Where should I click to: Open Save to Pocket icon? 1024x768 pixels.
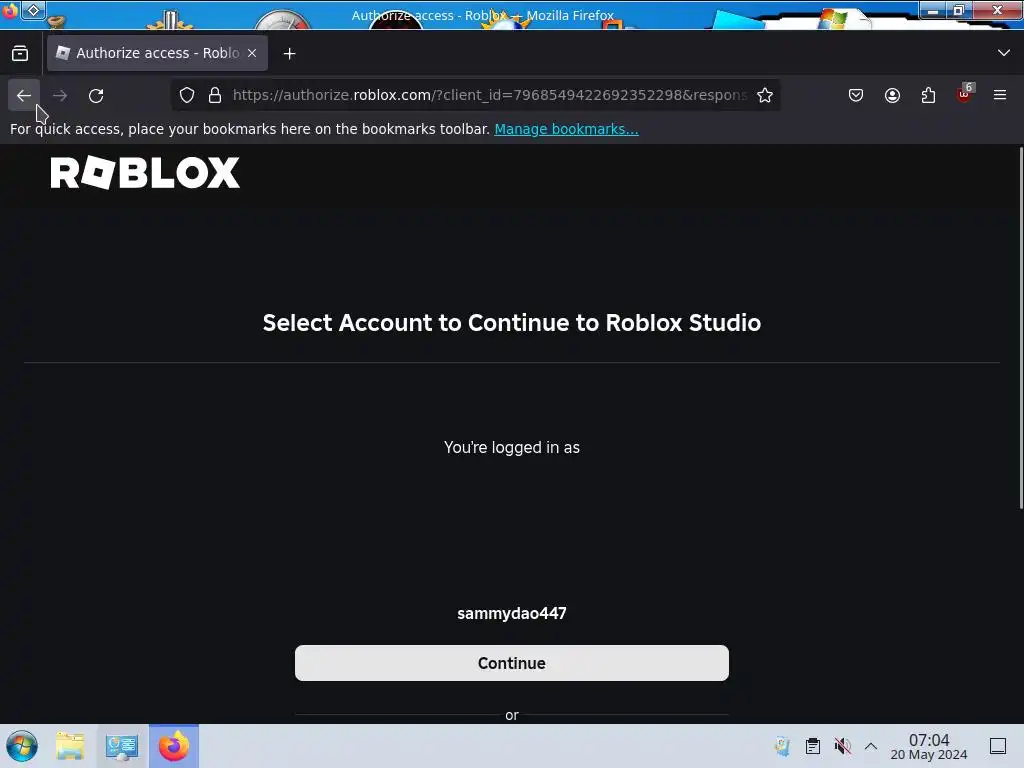[x=856, y=95]
